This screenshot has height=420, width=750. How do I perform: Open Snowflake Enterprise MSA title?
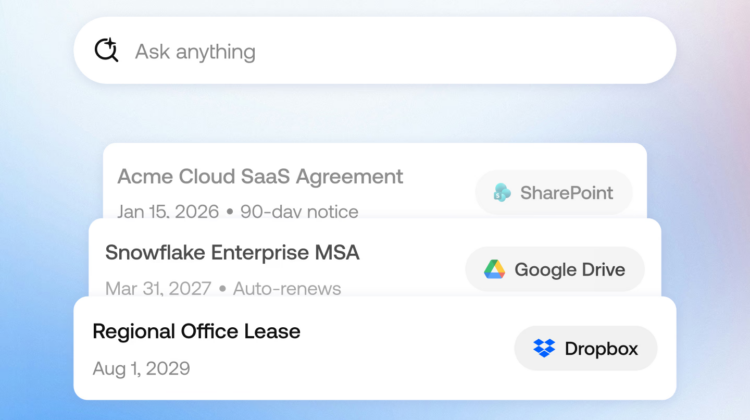232,253
